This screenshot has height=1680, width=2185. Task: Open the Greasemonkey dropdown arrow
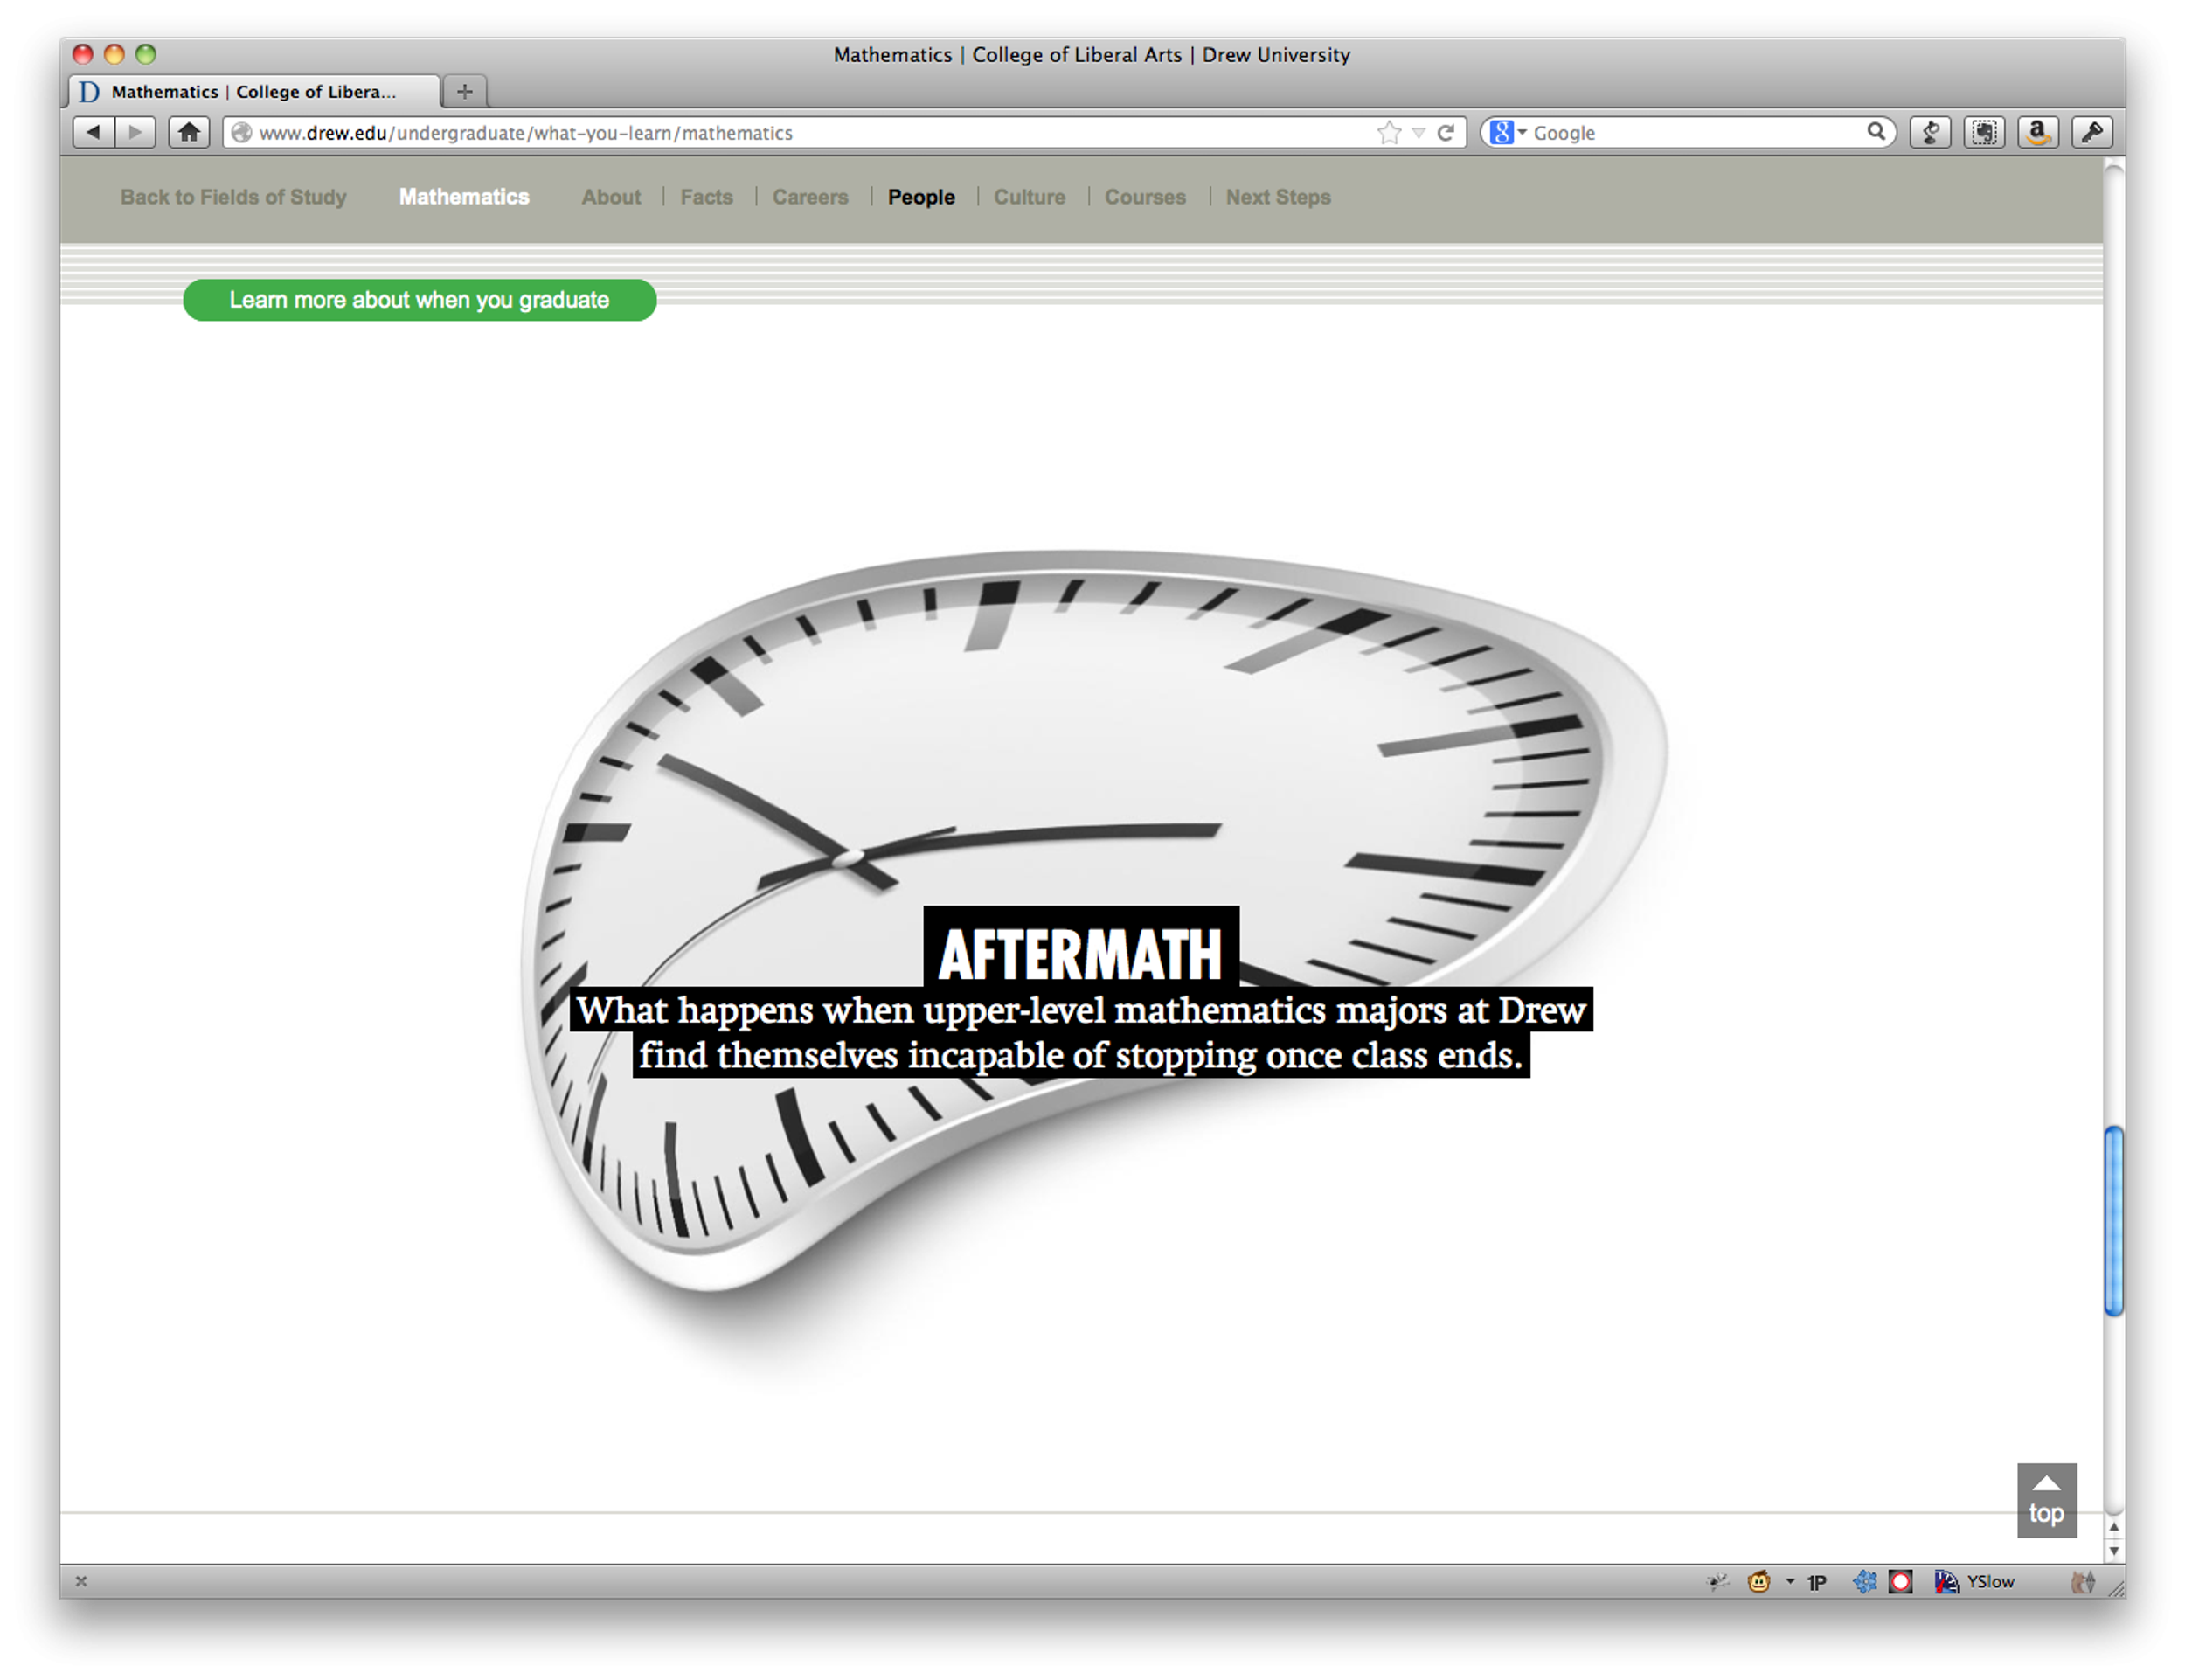pos(1790,1581)
